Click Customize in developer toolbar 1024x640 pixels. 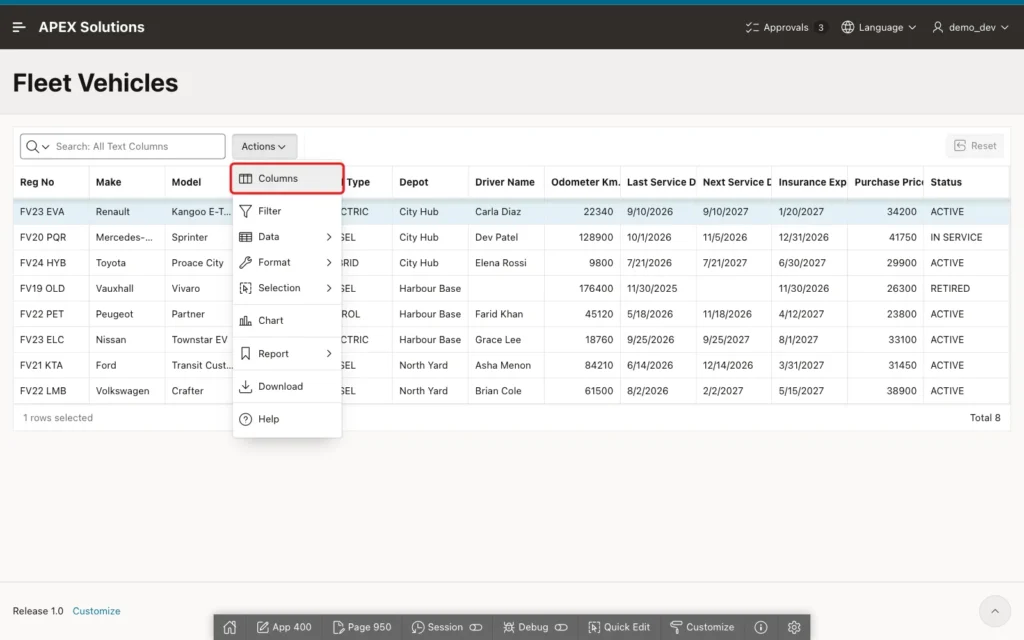click(x=702, y=627)
